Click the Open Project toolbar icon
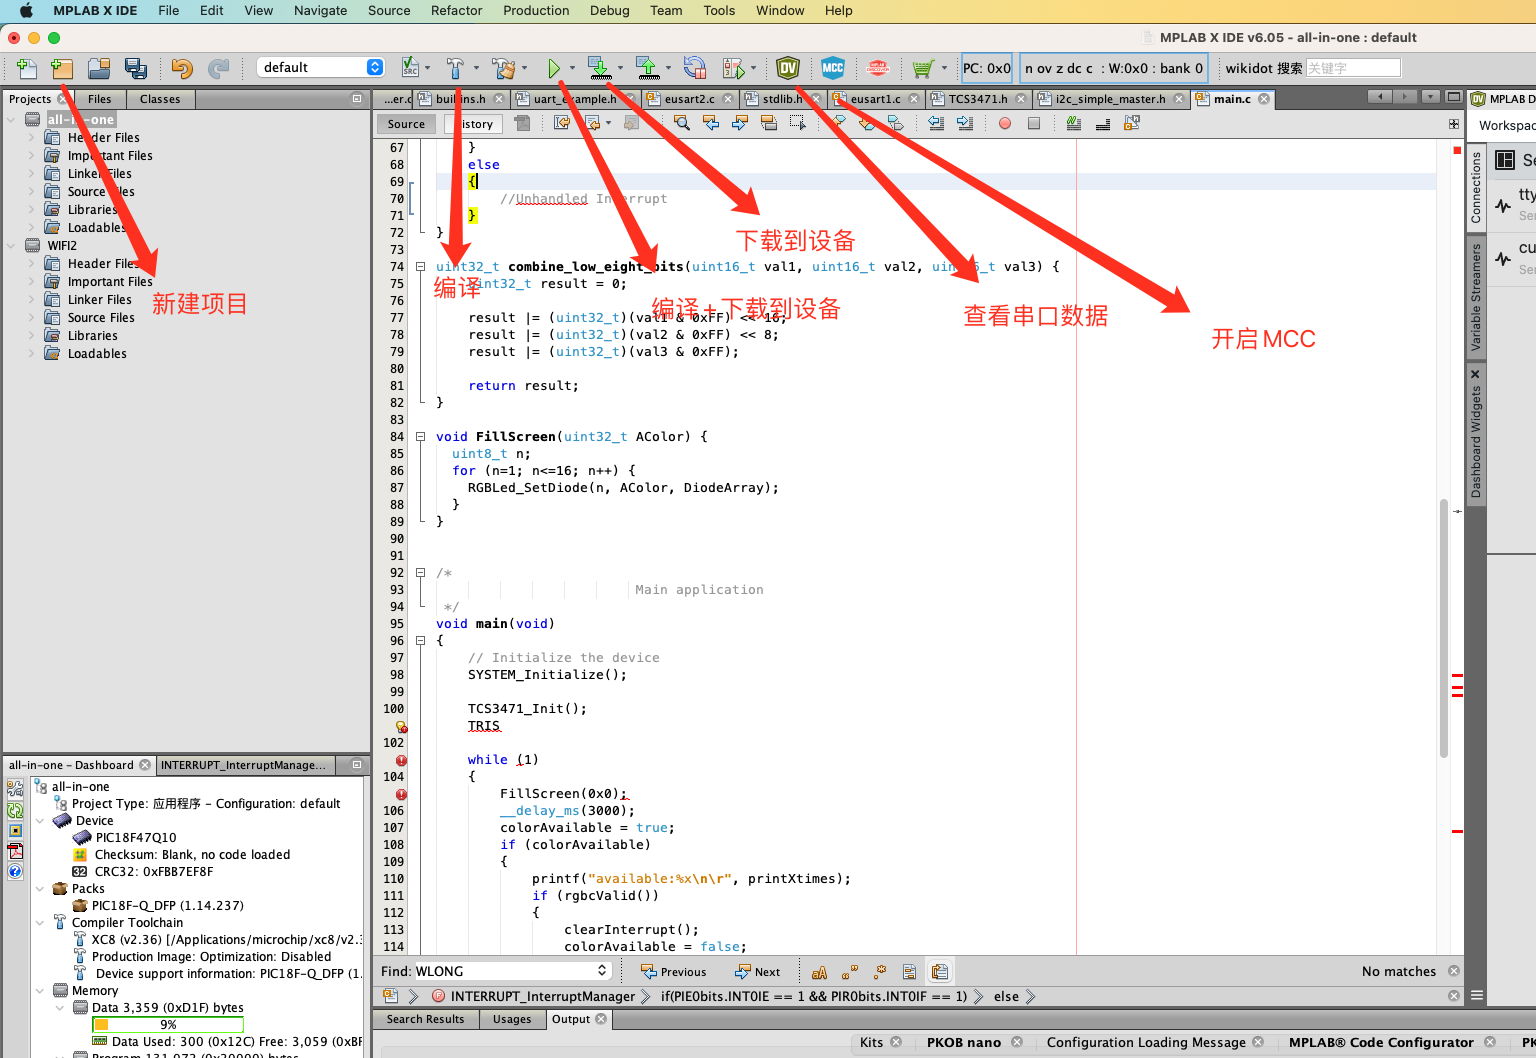This screenshot has width=1536, height=1058. point(99,68)
